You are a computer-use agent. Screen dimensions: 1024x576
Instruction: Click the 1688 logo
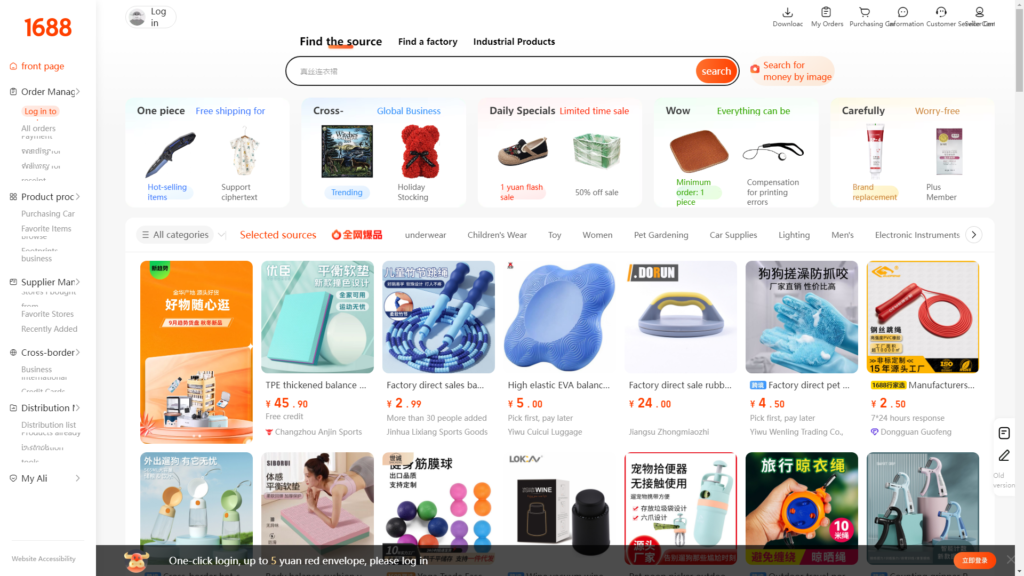click(x=48, y=27)
